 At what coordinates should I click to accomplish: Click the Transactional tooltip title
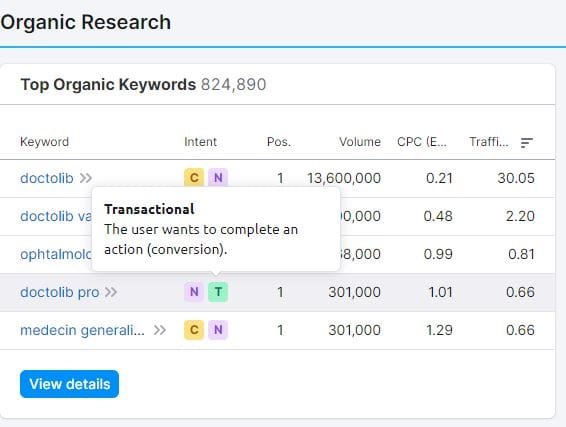click(x=149, y=209)
